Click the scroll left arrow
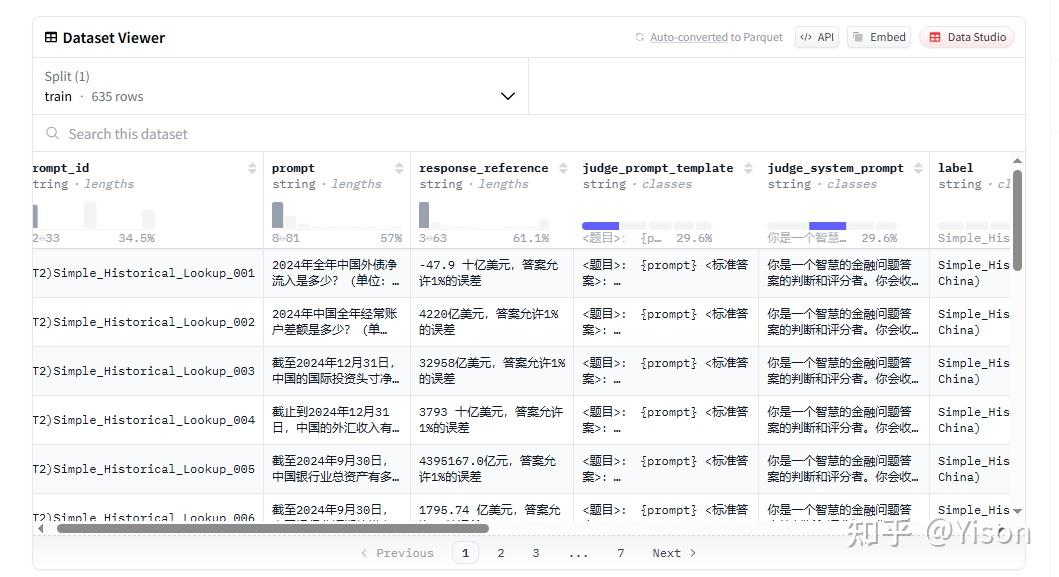 coord(41,528)
